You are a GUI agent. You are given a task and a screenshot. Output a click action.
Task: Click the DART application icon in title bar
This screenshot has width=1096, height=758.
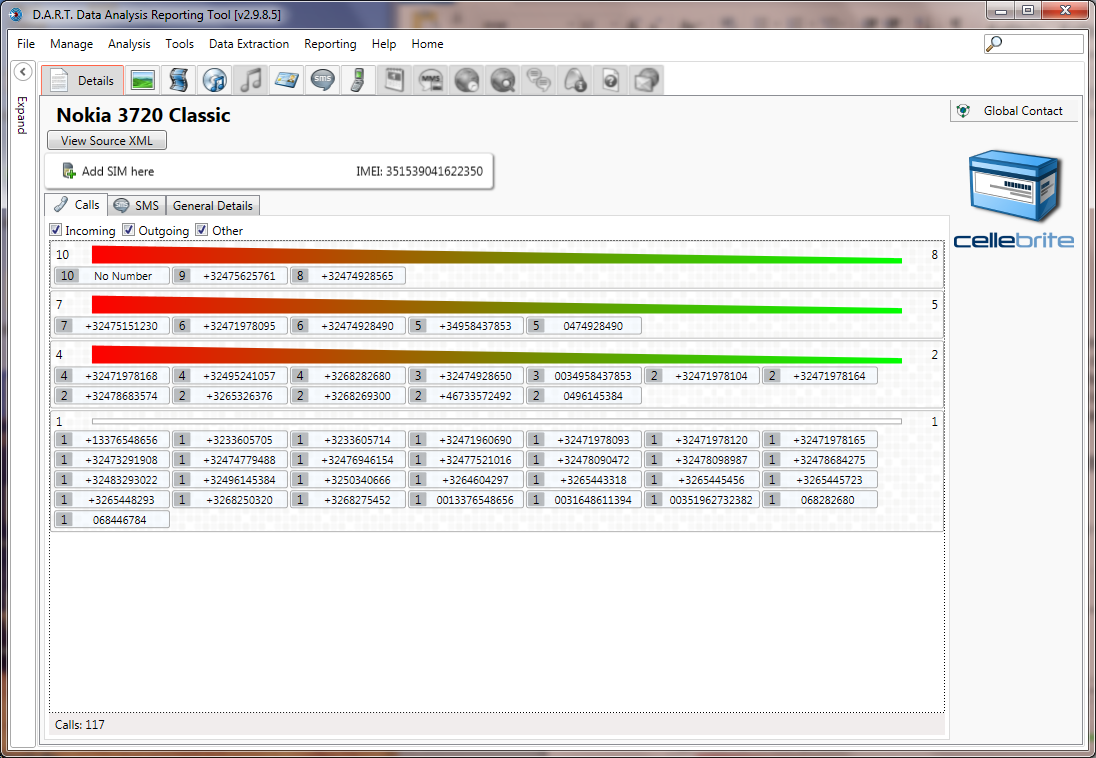(x=15, y=14)
